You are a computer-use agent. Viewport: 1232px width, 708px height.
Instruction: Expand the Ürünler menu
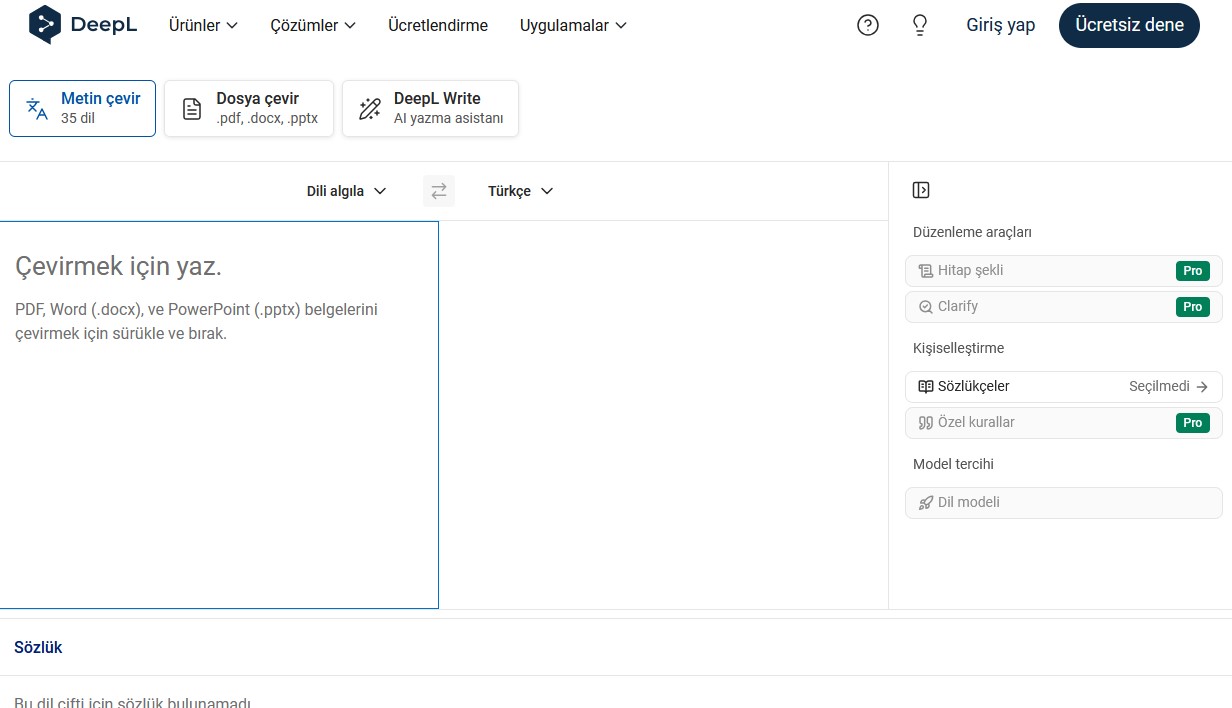tap(203, 26)
